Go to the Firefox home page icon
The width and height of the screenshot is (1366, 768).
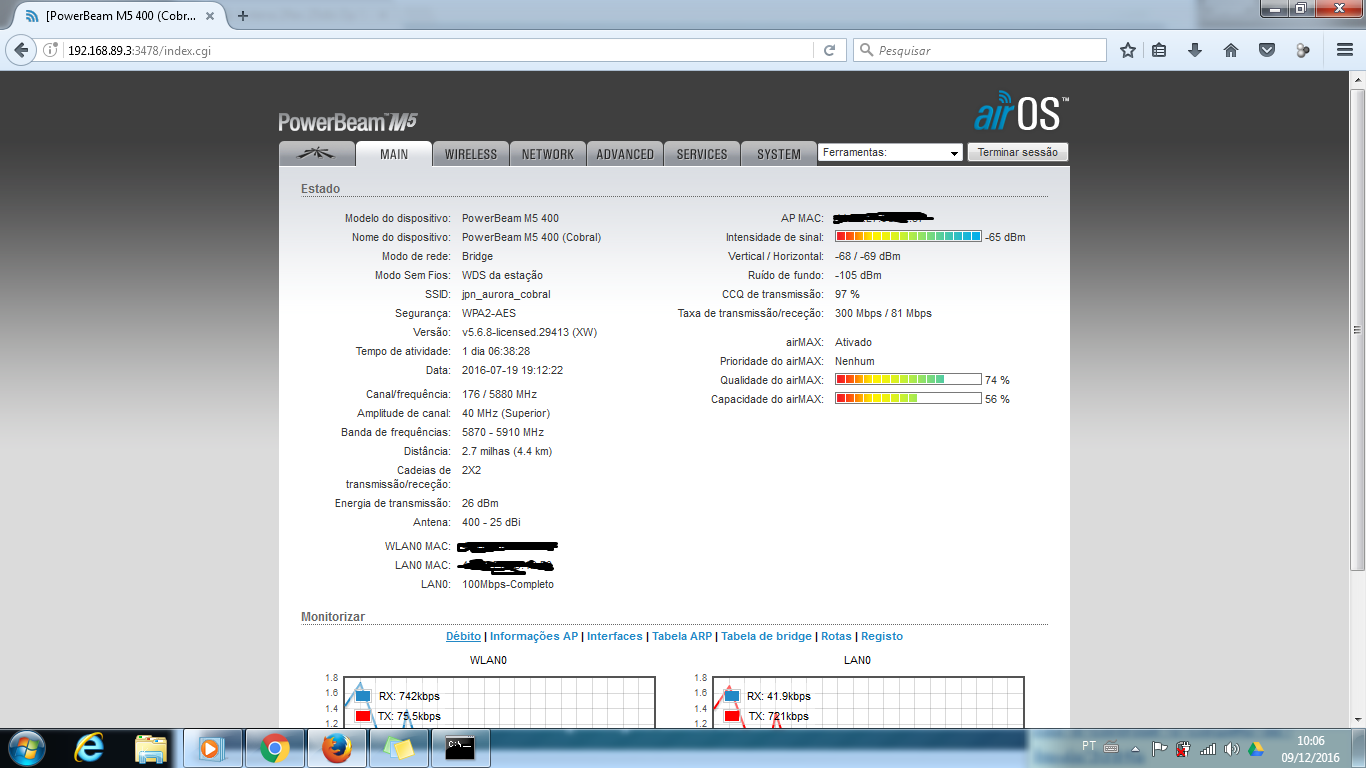pyautogui.click(x=1231, y=50)
